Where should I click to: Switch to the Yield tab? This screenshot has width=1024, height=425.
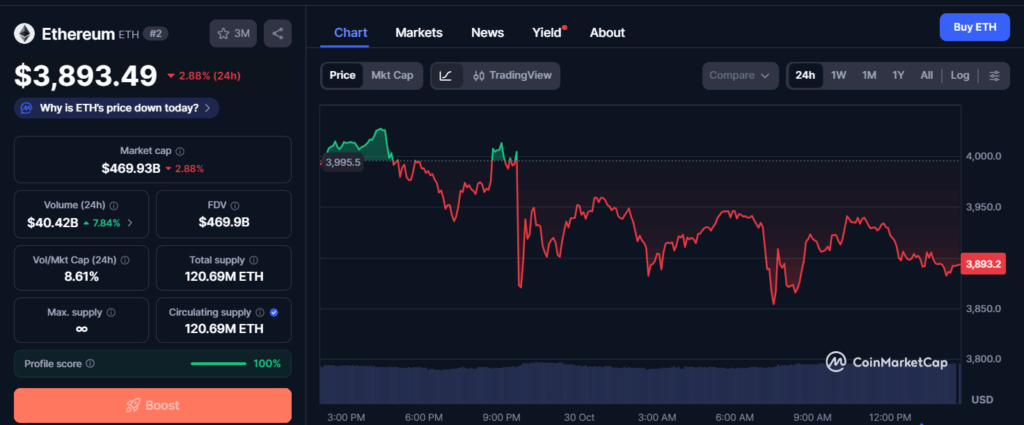pos(546,32)
